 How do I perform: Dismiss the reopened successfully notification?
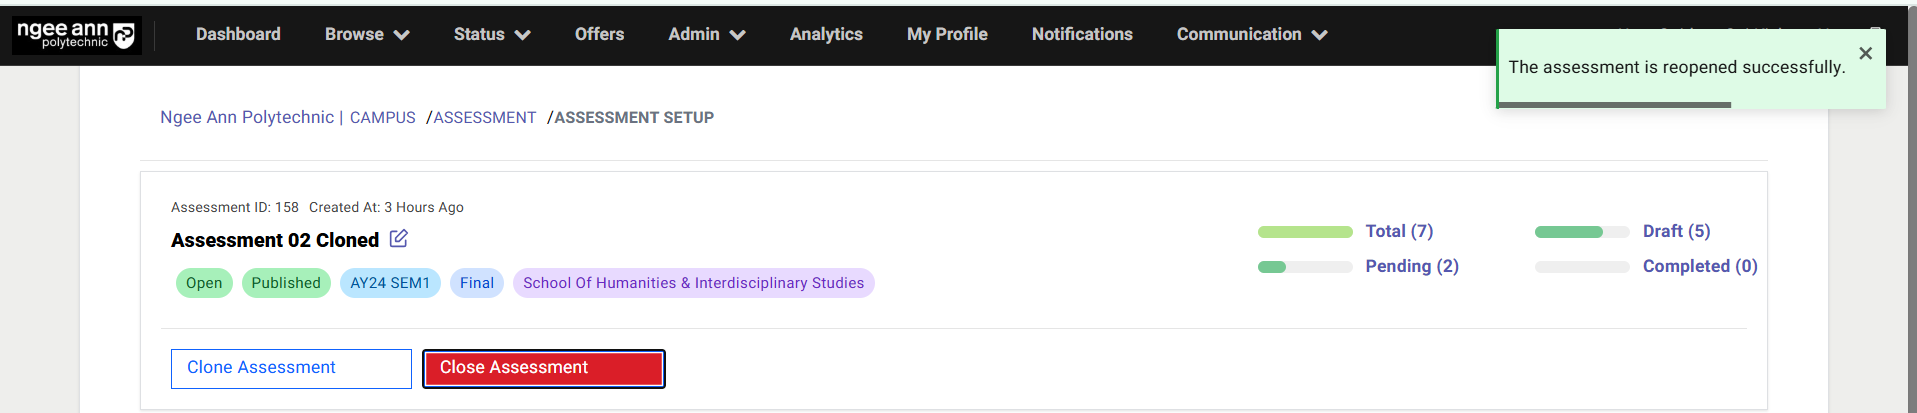pos(1865,54)
